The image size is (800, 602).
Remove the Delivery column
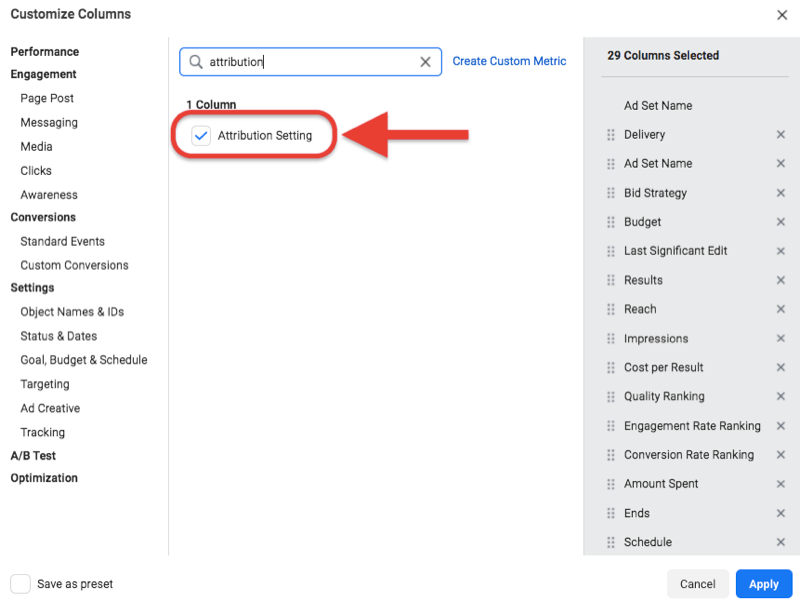pyautogui.click(x=780, y=135)
